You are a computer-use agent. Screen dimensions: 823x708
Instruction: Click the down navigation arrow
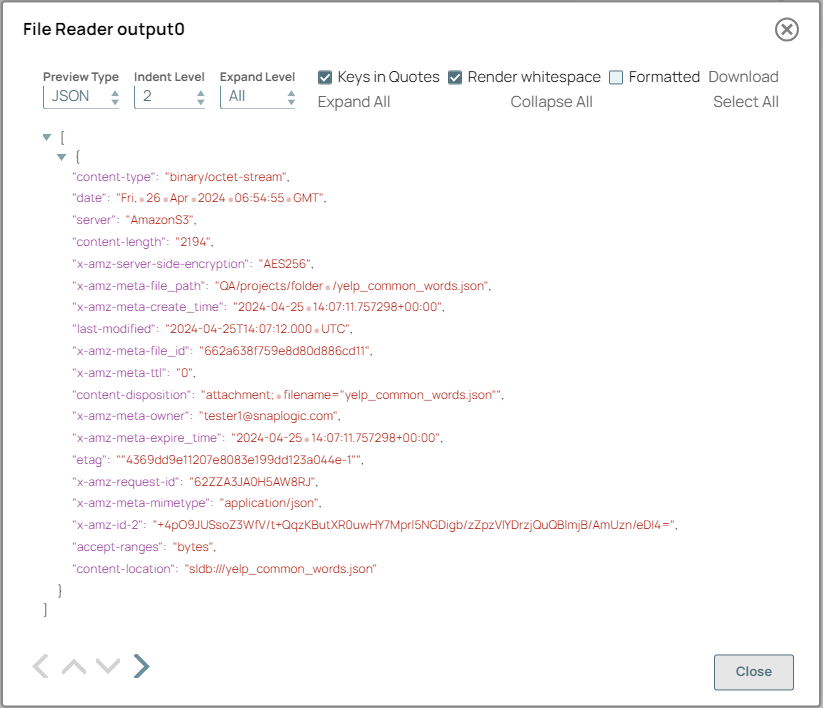click(x=107, y=666)
